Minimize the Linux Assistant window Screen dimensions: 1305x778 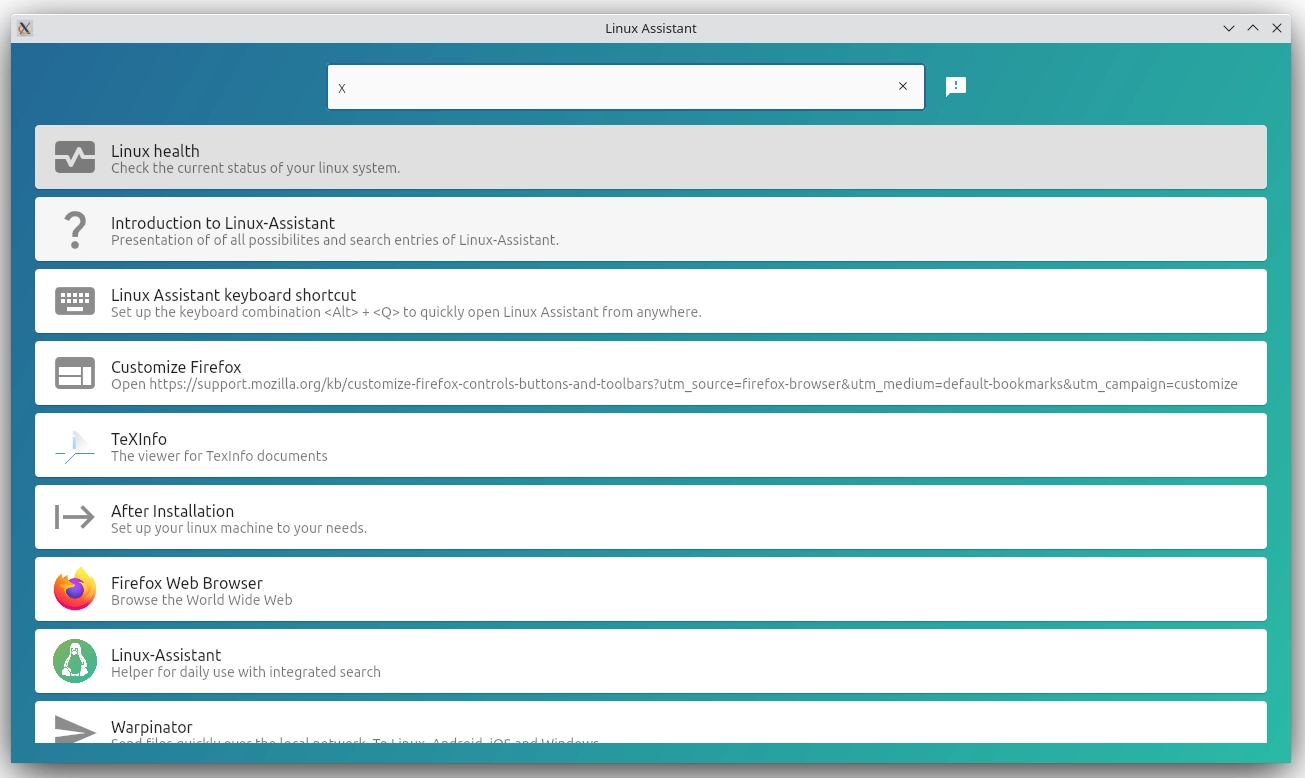point(1229,28)
